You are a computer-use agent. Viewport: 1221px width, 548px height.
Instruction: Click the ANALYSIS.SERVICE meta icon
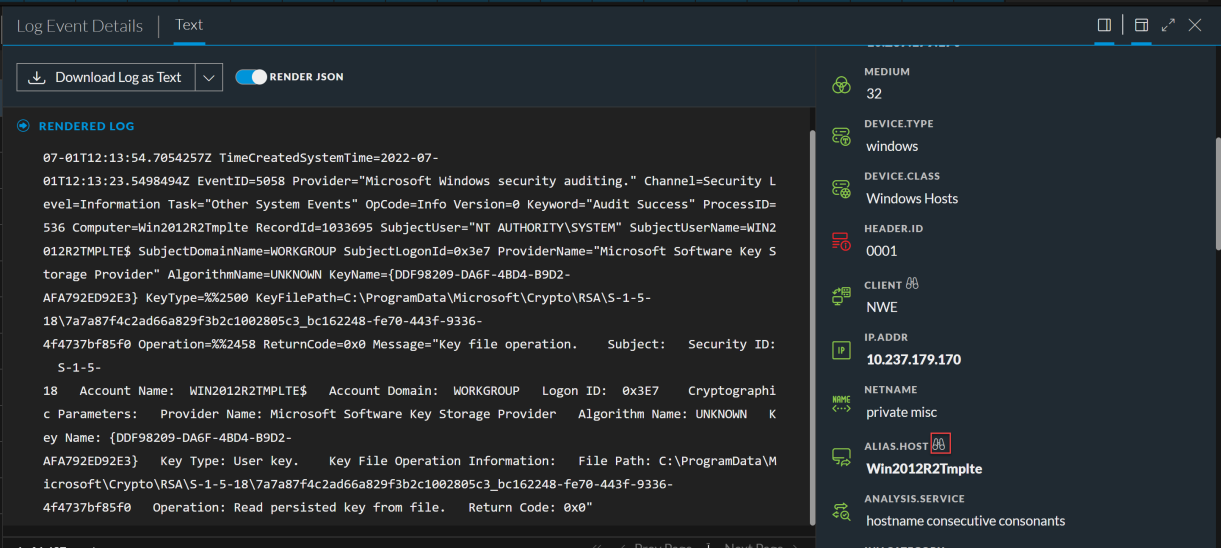point(841,511)
